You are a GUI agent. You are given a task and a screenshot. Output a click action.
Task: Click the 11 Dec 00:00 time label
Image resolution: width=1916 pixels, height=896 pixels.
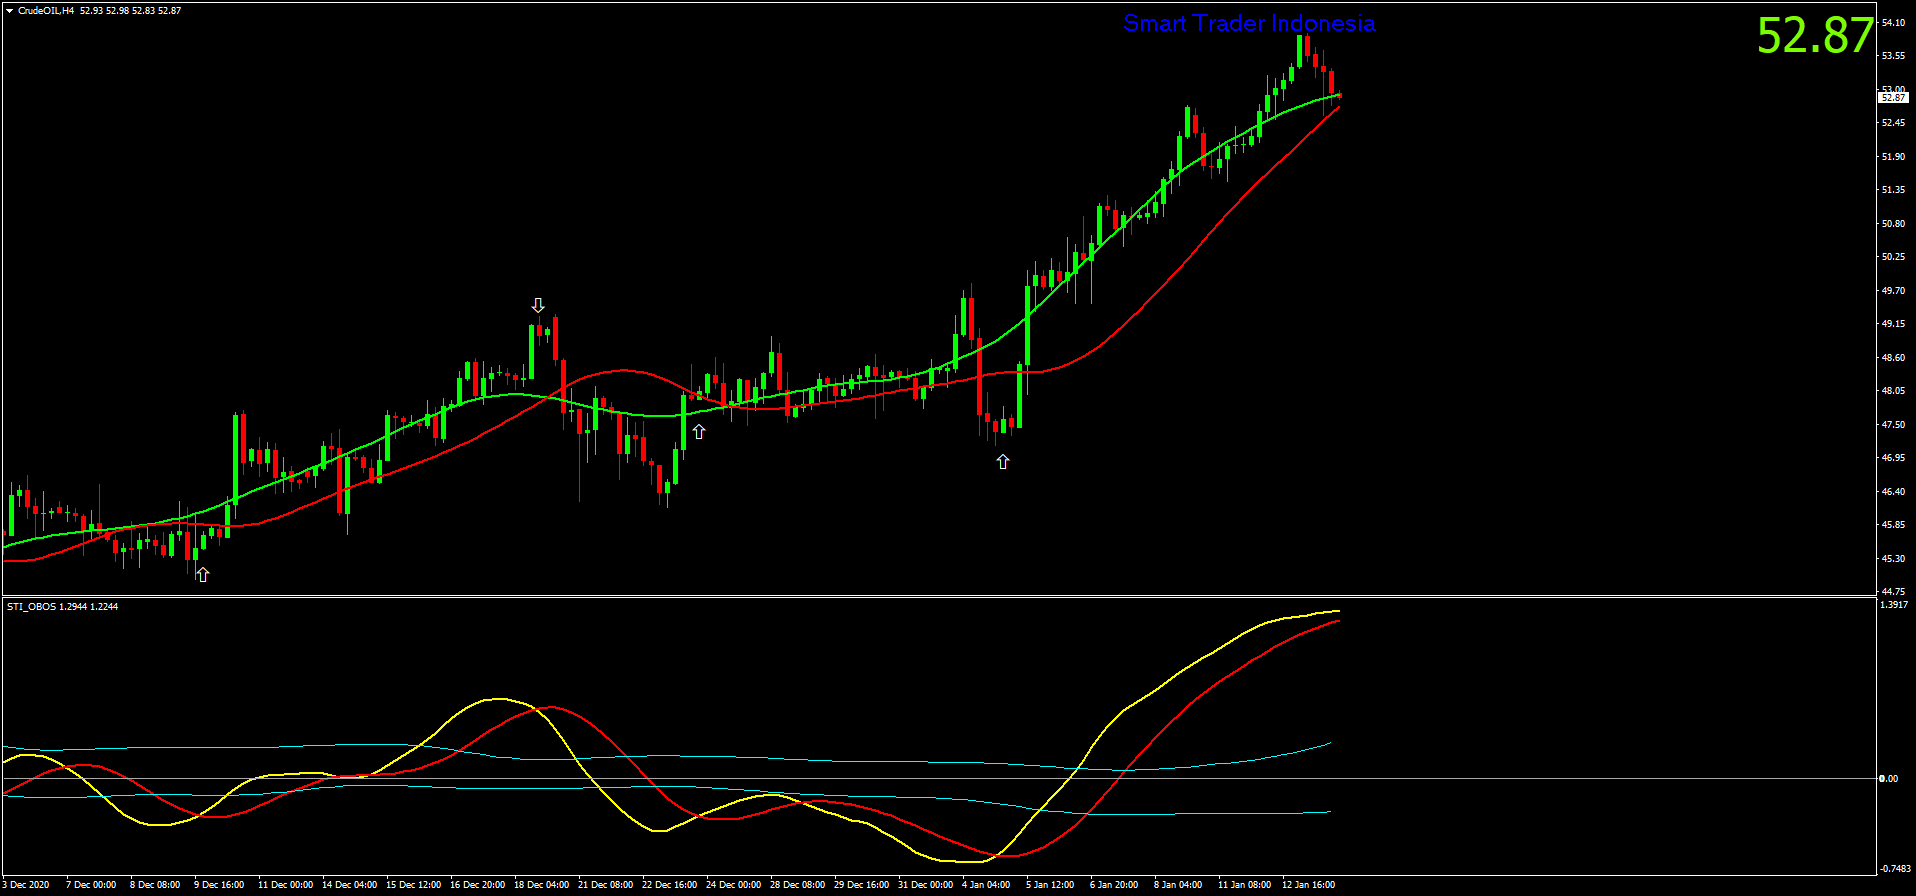(285, 885)
